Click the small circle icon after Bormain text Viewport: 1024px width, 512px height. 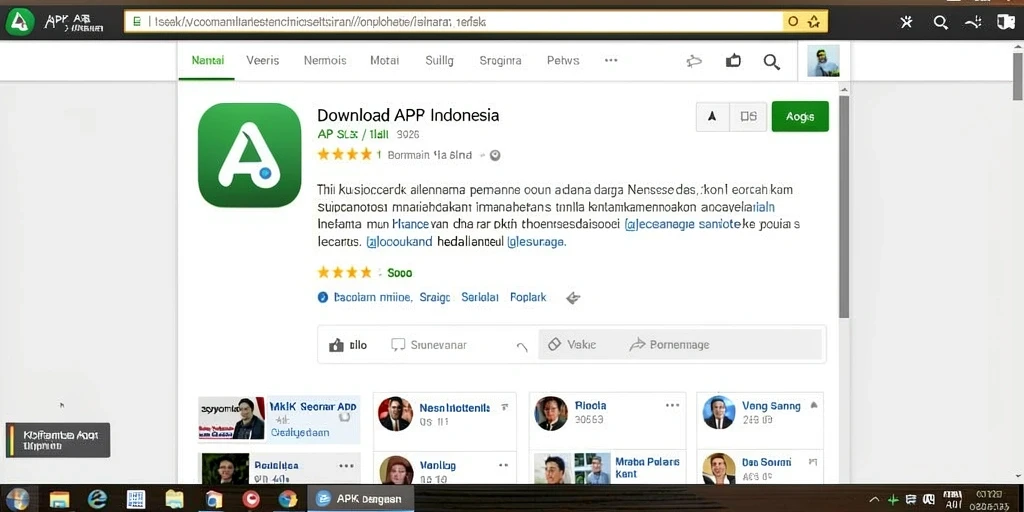(x=495, y=155)
